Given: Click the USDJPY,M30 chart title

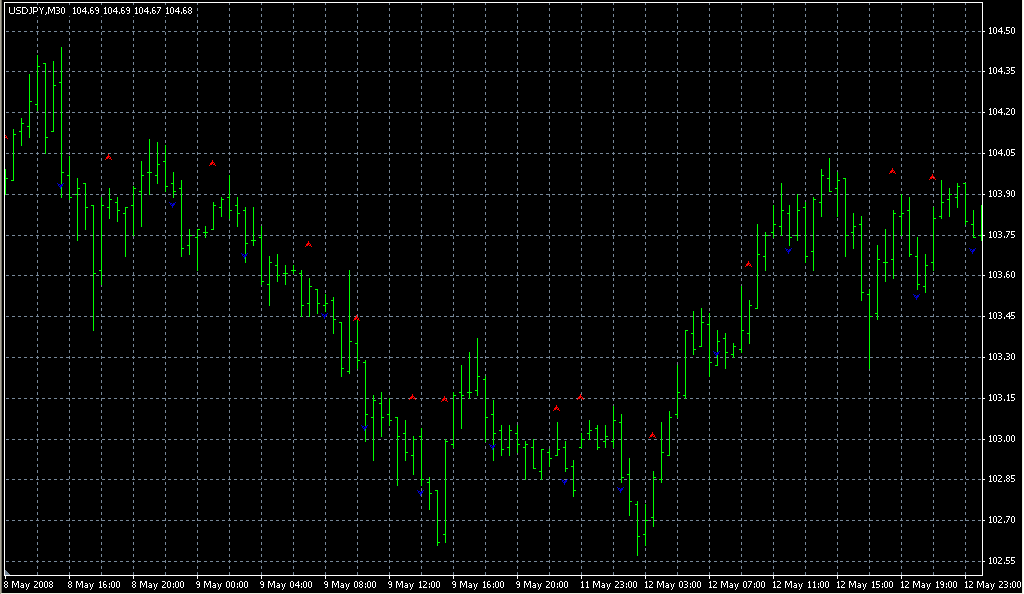Looking at the screenshot, I should click(x=37, y=10).
